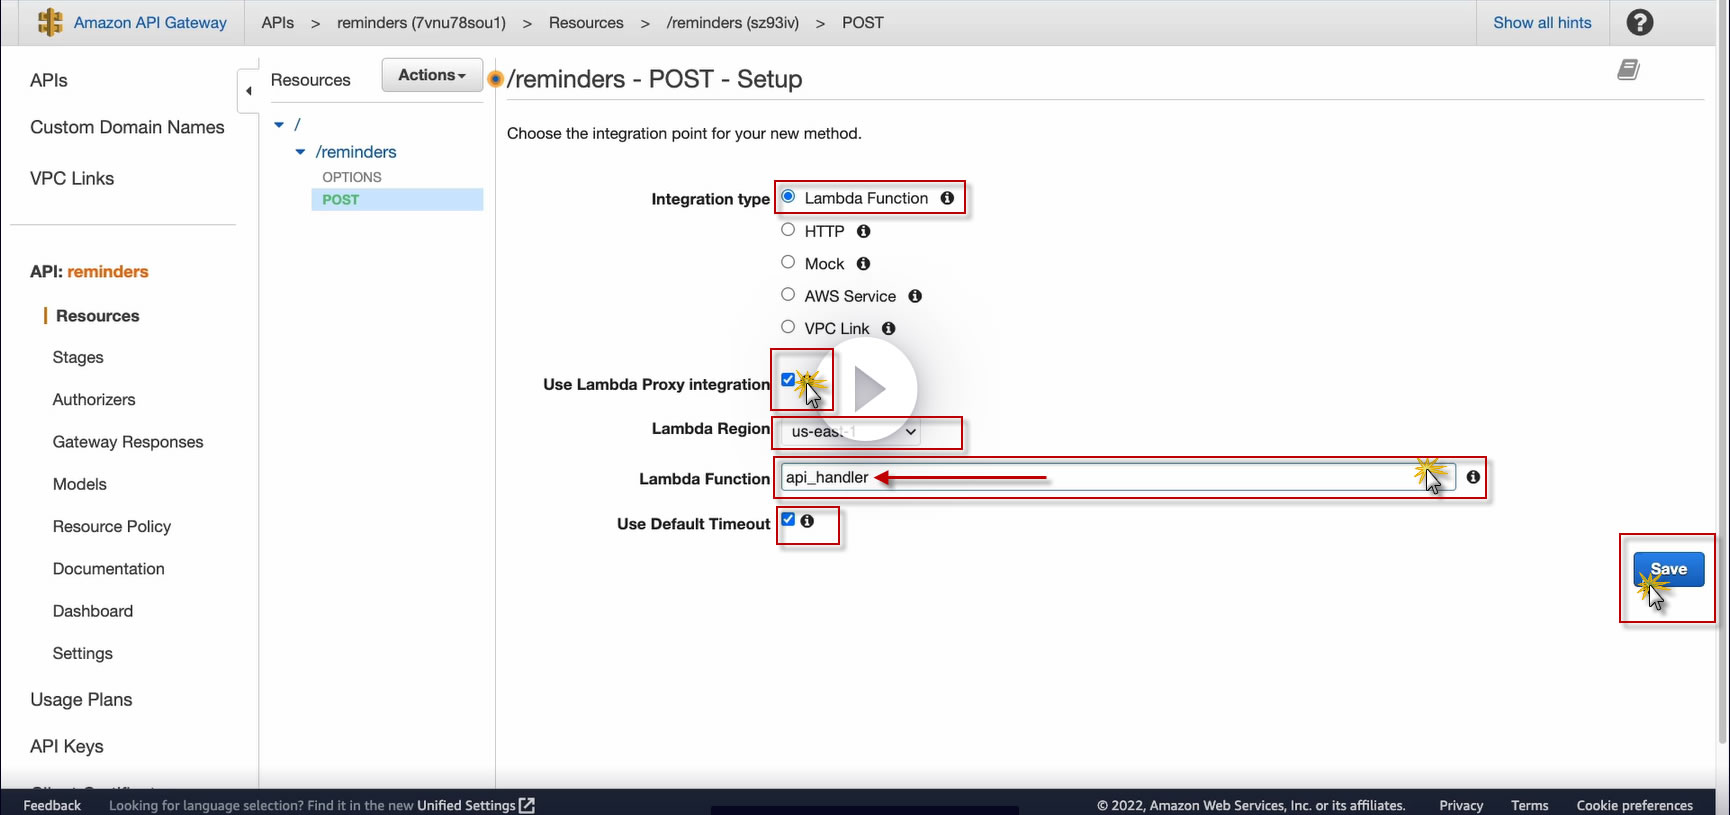This screenshot has height=815, width=1730.
Task: Open Settings section in sidebar
Action: (83, 654)
